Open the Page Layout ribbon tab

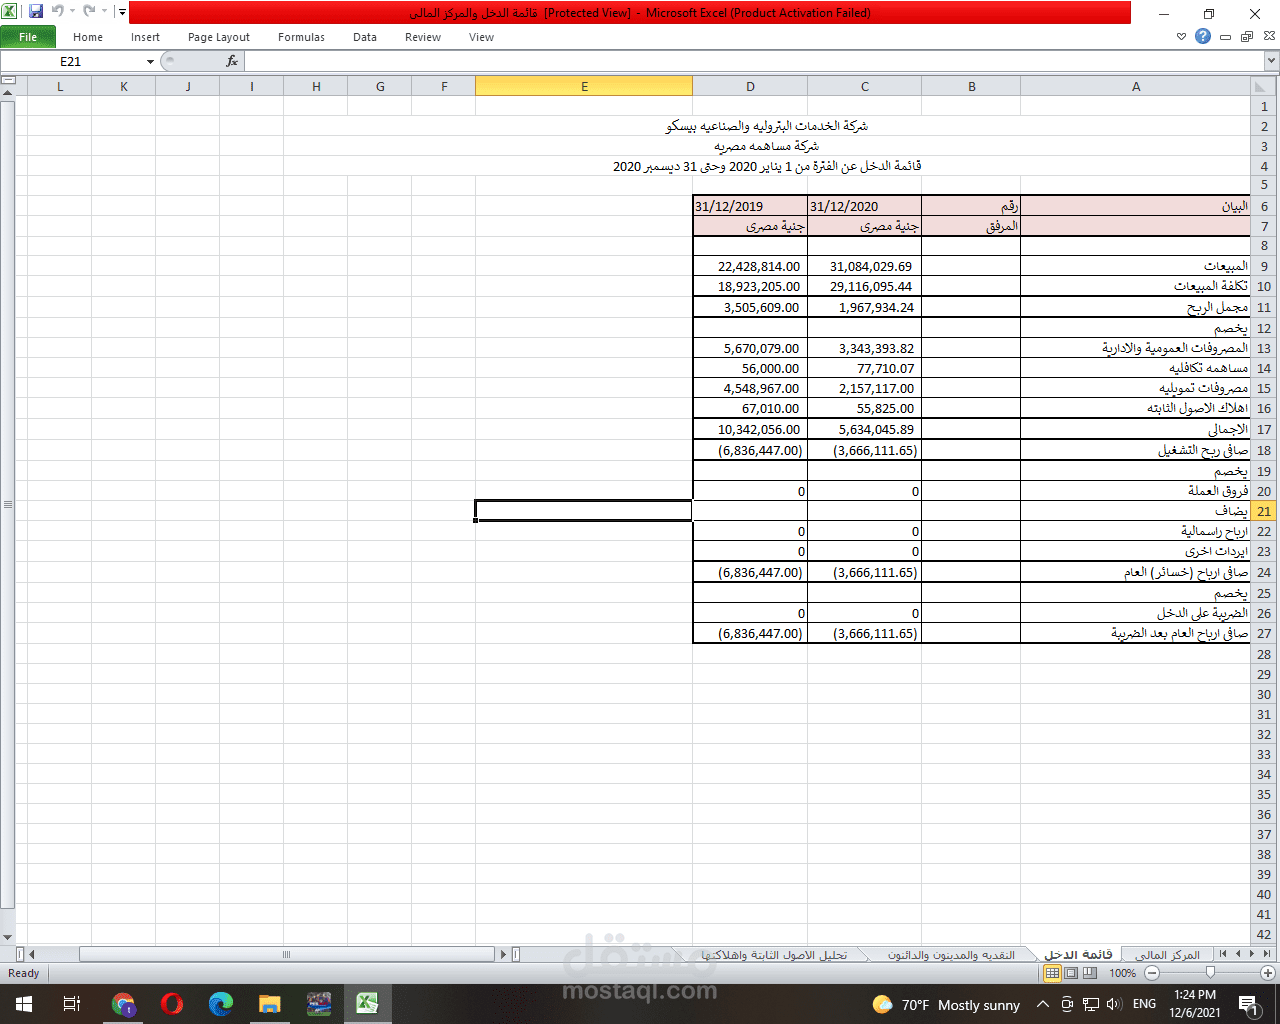coord(219,37)
